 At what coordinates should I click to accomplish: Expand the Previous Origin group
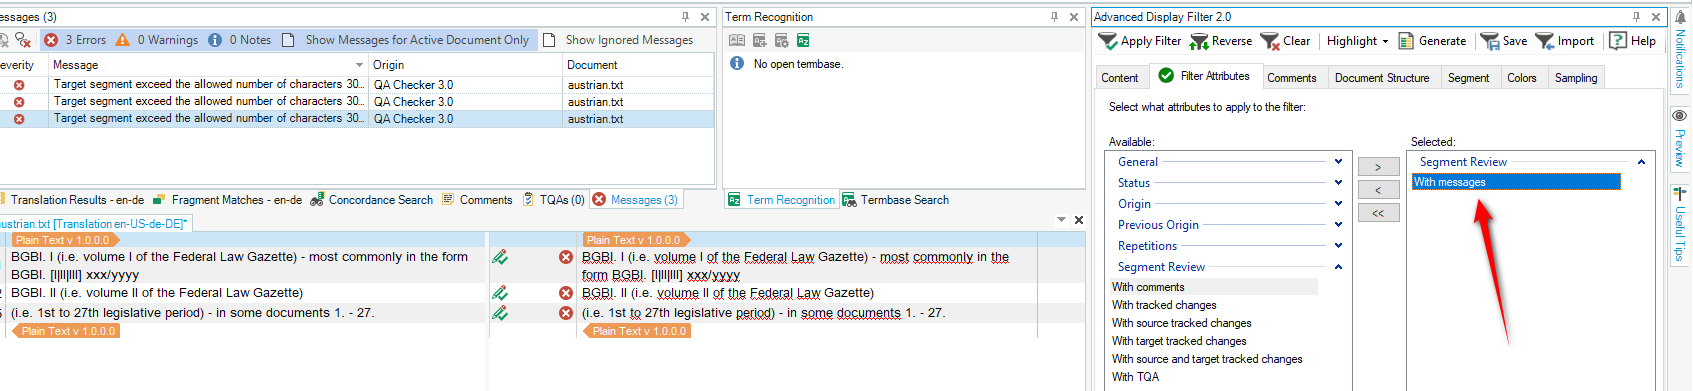1338,225
